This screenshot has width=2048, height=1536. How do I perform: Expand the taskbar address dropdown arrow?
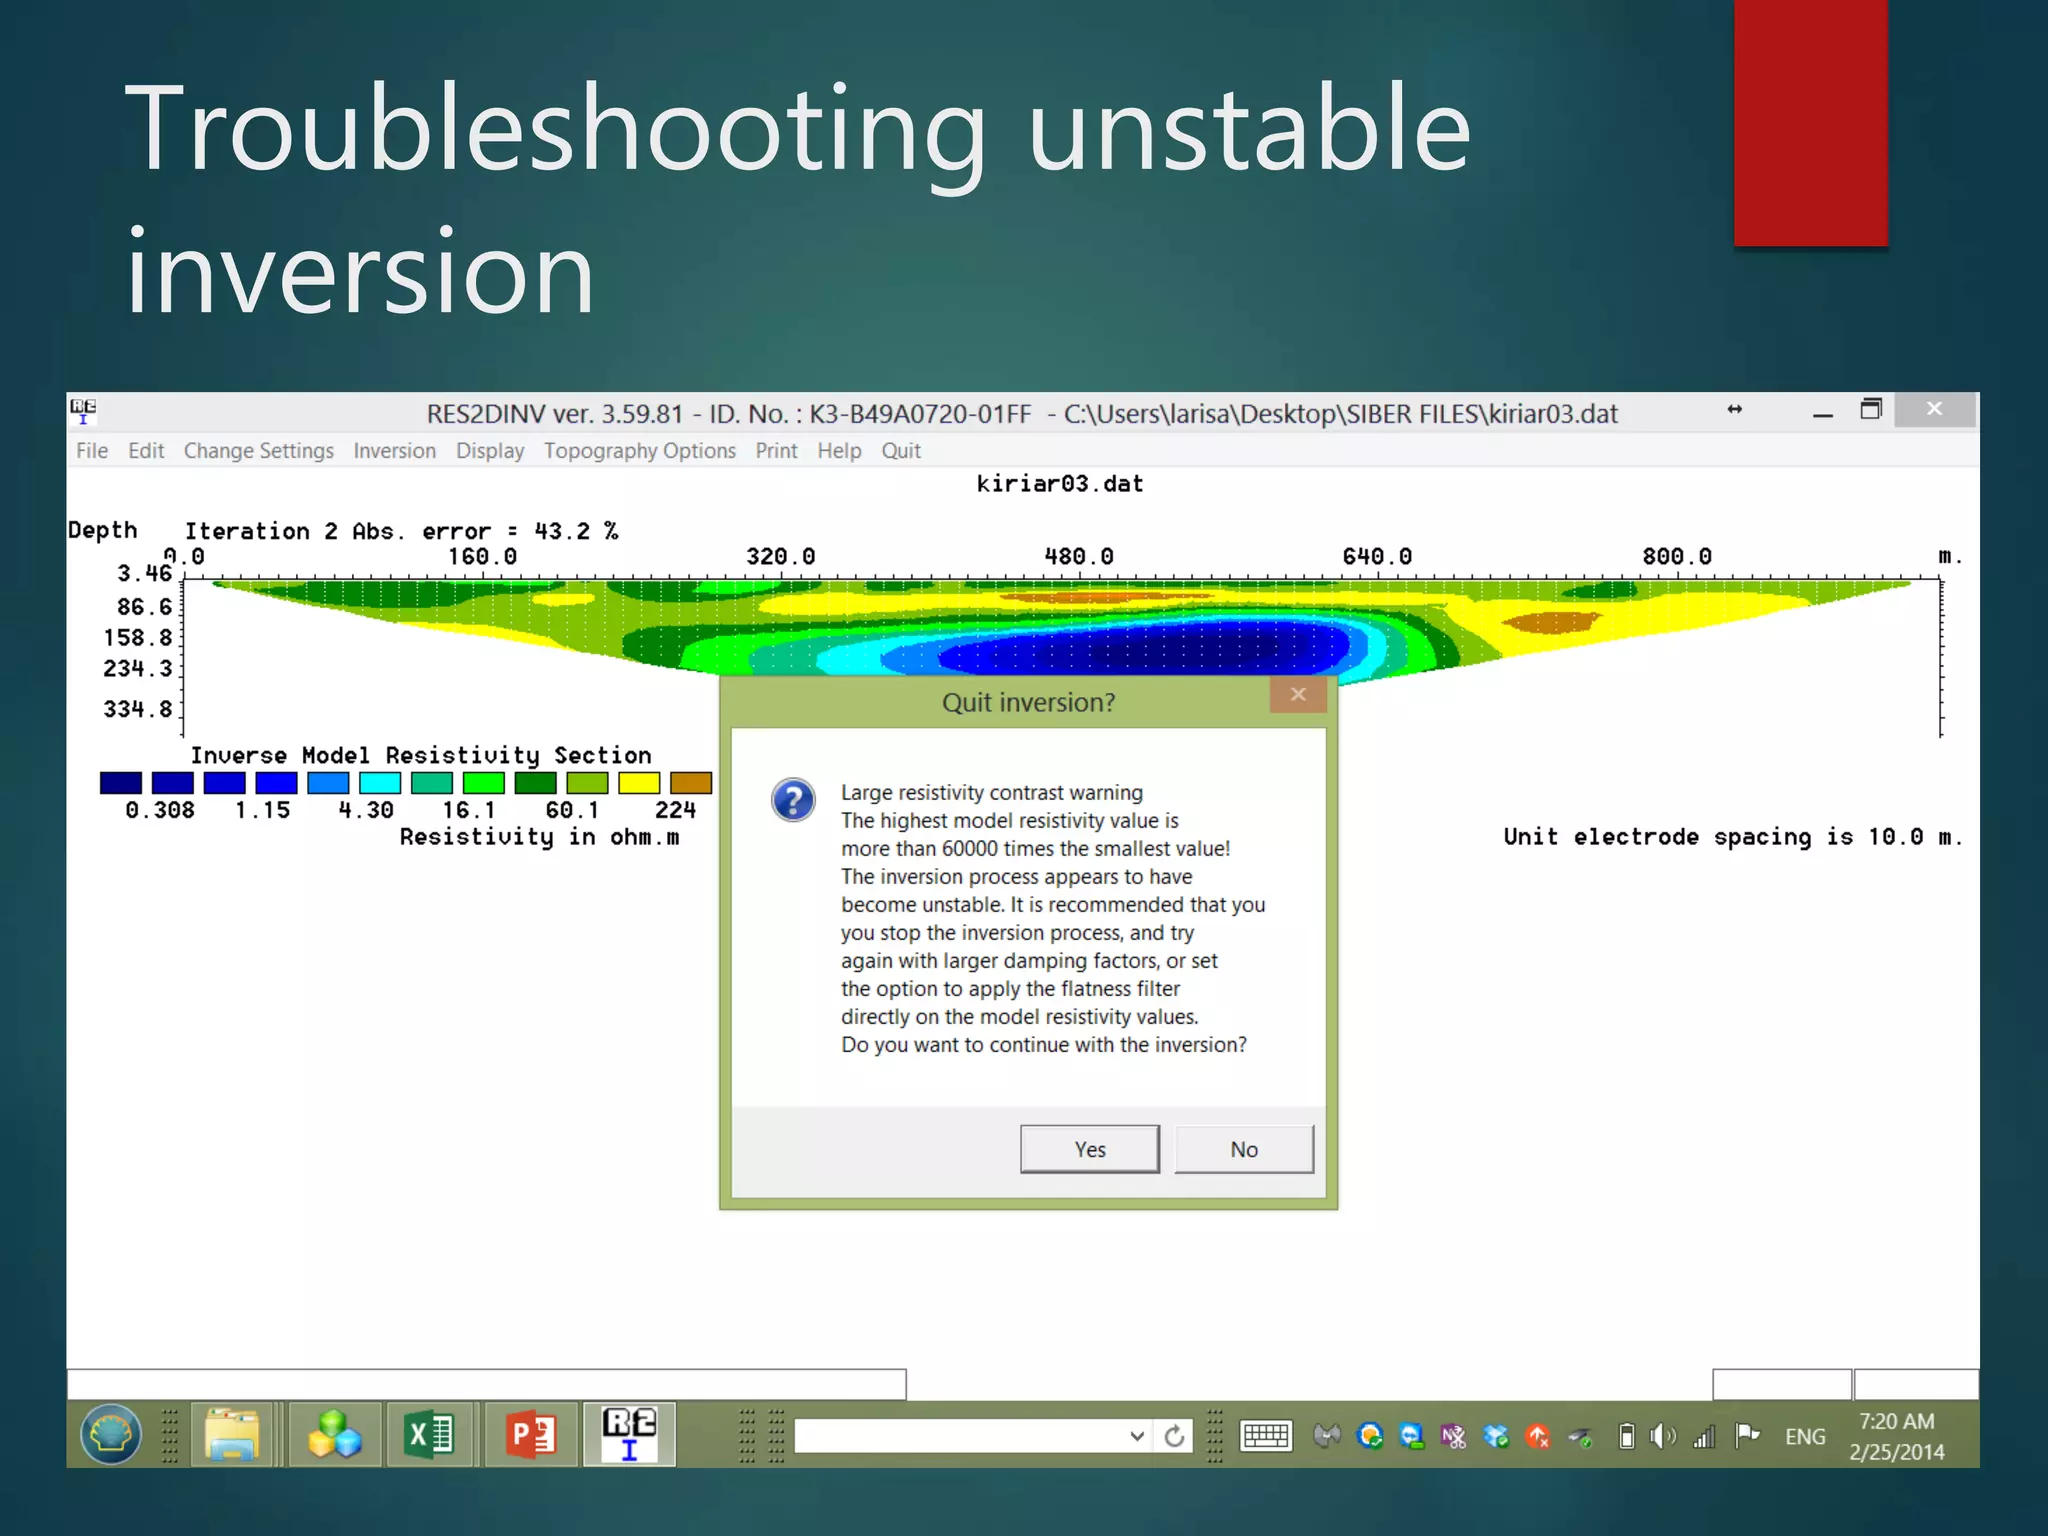(x=1136, y=1436)
